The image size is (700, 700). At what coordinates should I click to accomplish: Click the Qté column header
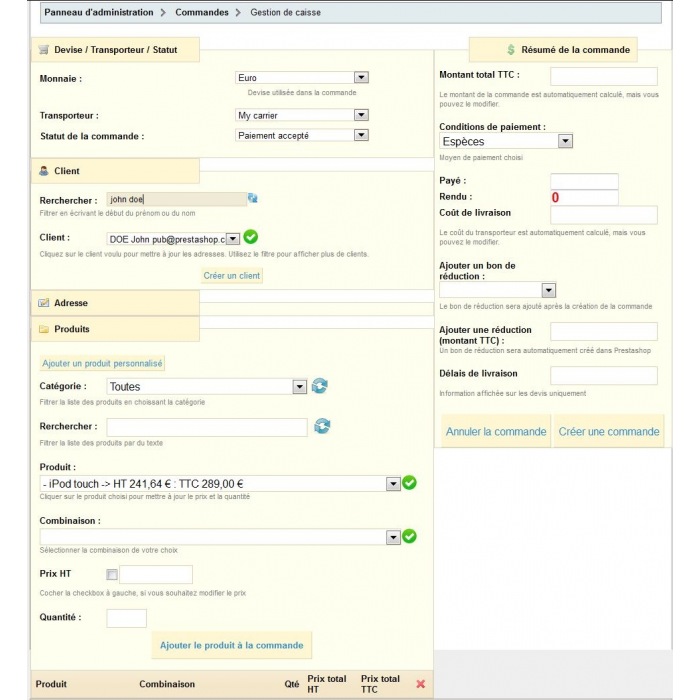tap(292, 684)
